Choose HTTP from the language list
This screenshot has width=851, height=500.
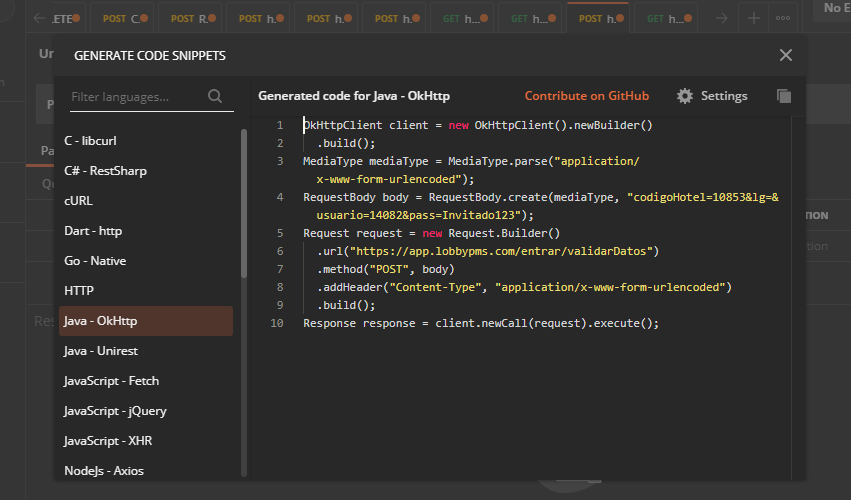coord(79,291)
